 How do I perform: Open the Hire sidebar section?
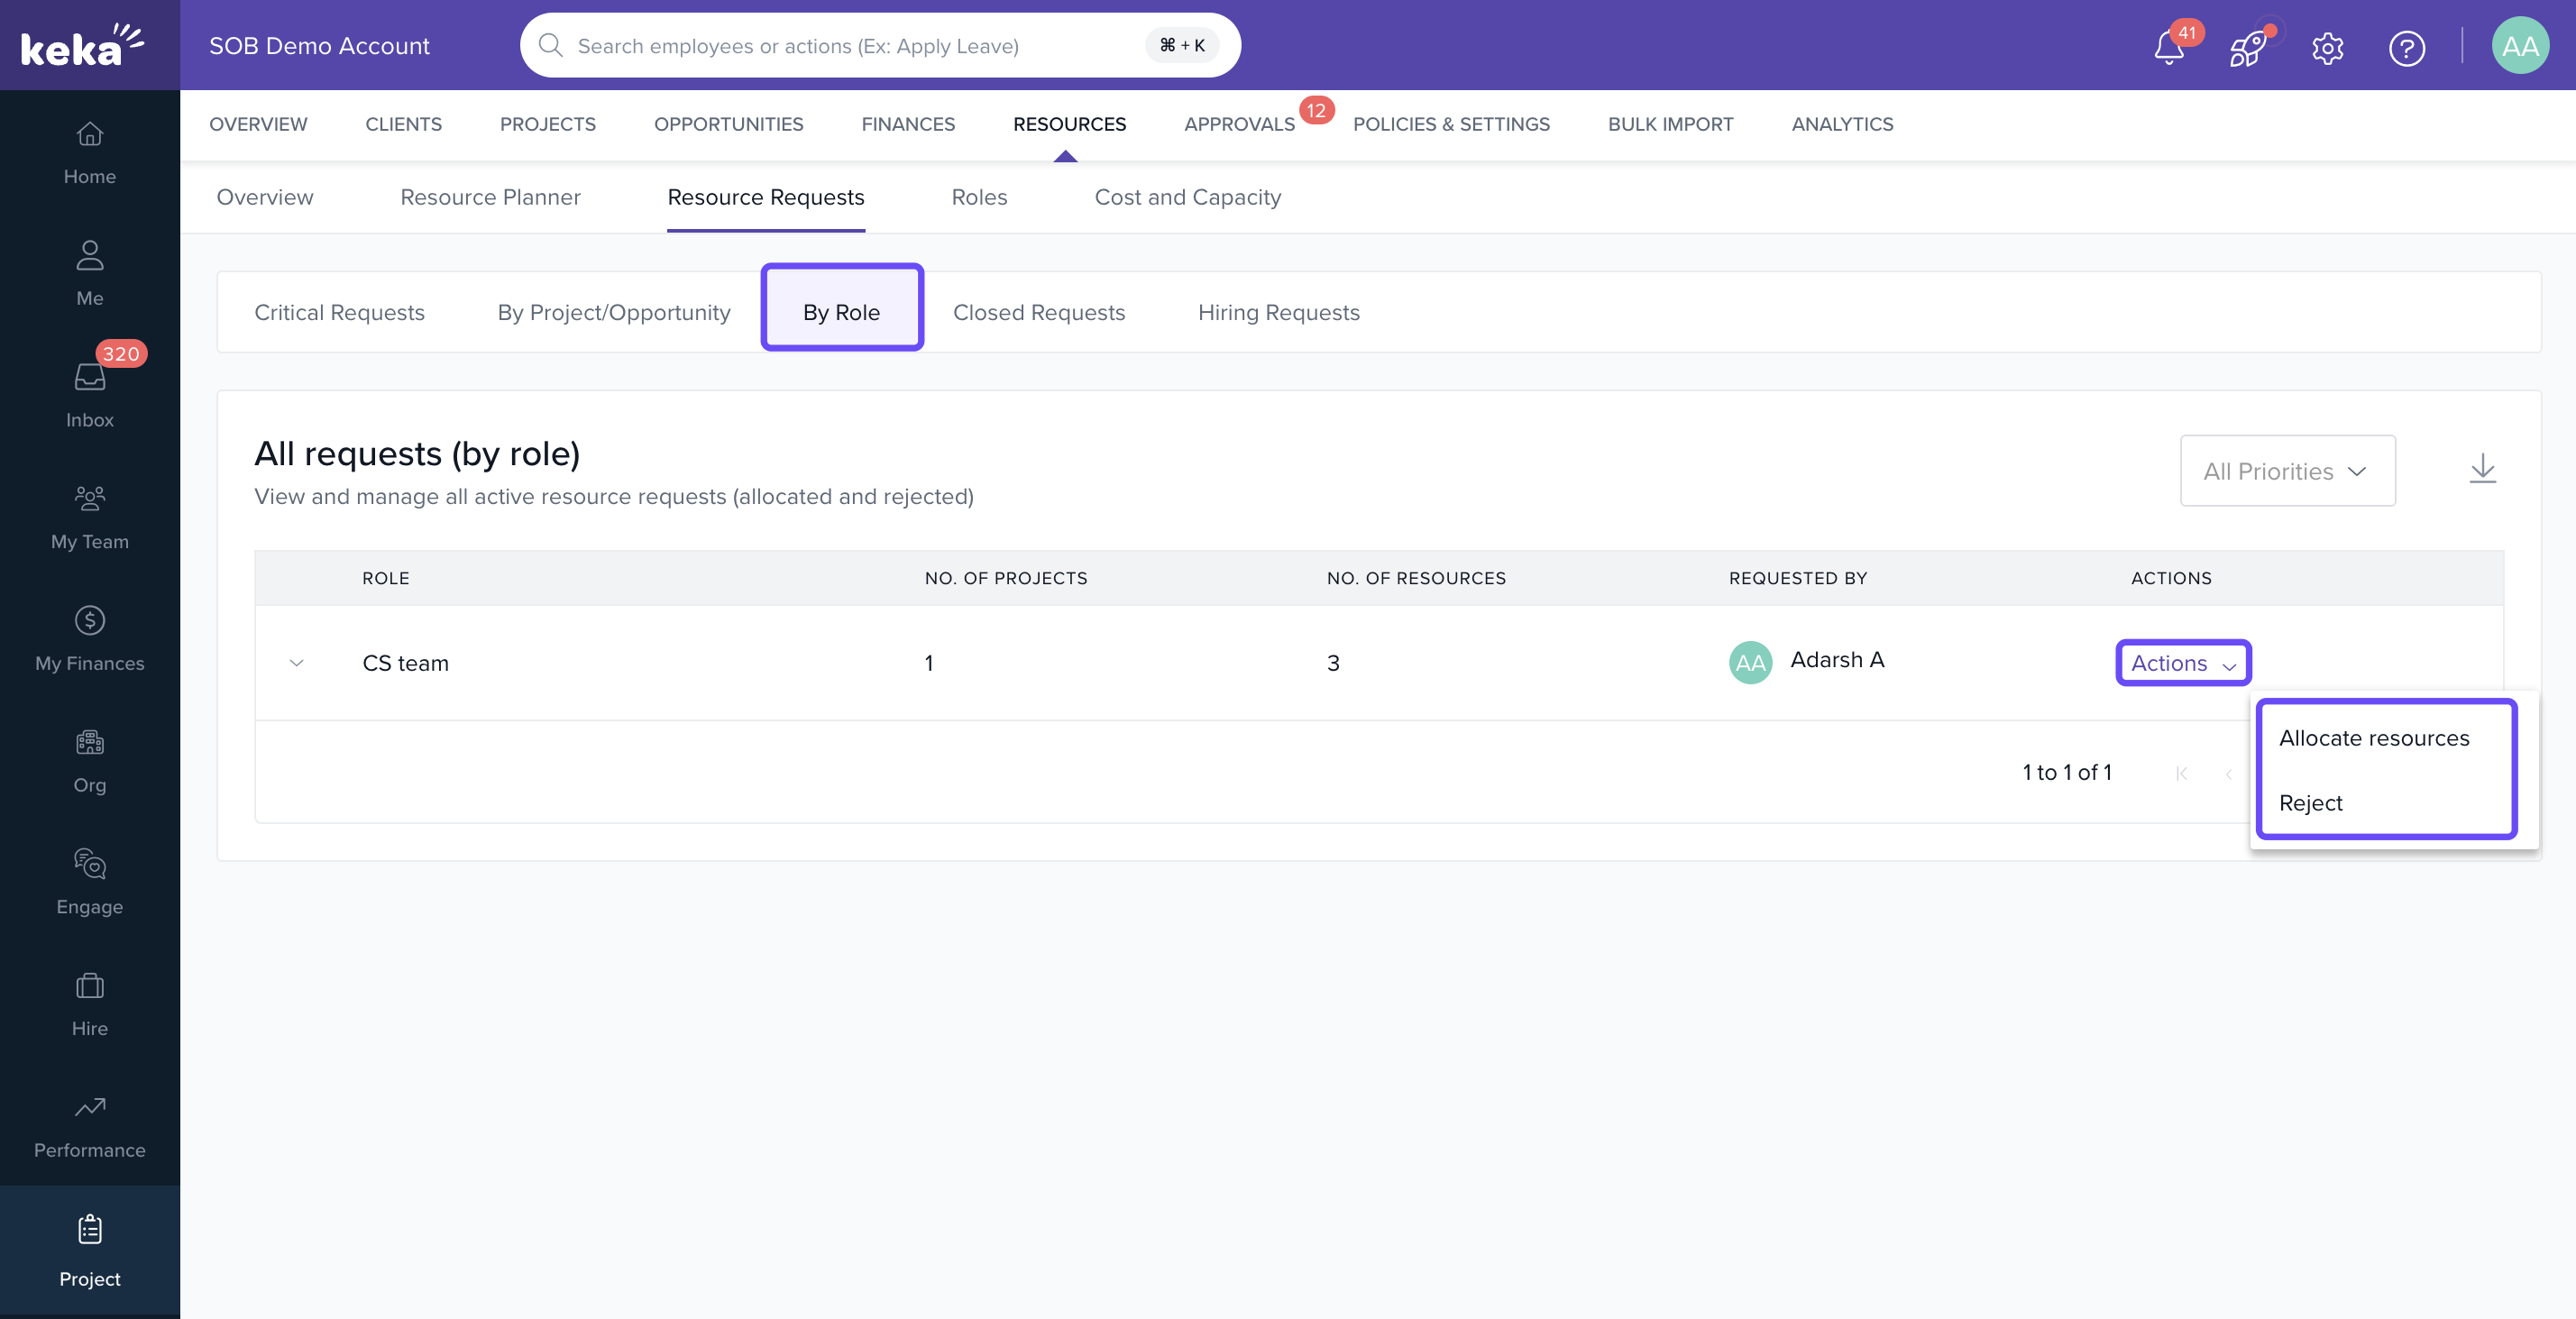(x=89, y=1003)
